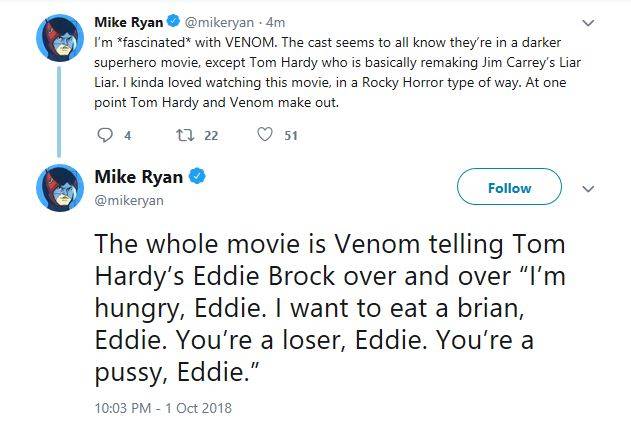The height and width of the screenshot is (423, 631).
Task: Click the retweet count 22
Action: (x=212, y=137)
